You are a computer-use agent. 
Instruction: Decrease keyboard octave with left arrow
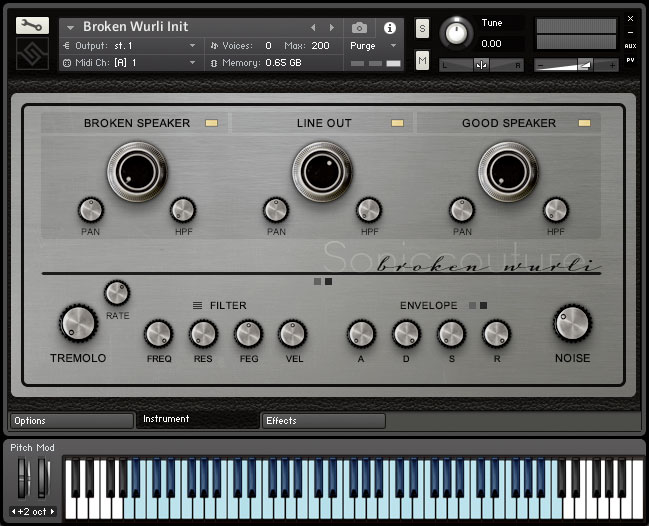click(x=13, y=512)
